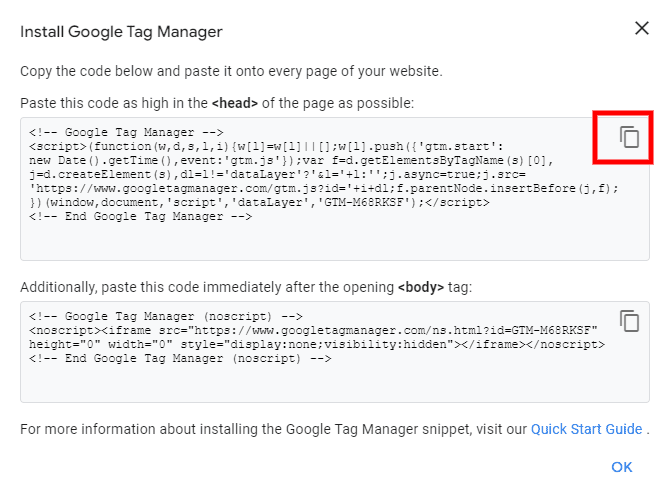Click the End Google Tag Manager comment line
The image size is (669, 489).
coord(140,216)
